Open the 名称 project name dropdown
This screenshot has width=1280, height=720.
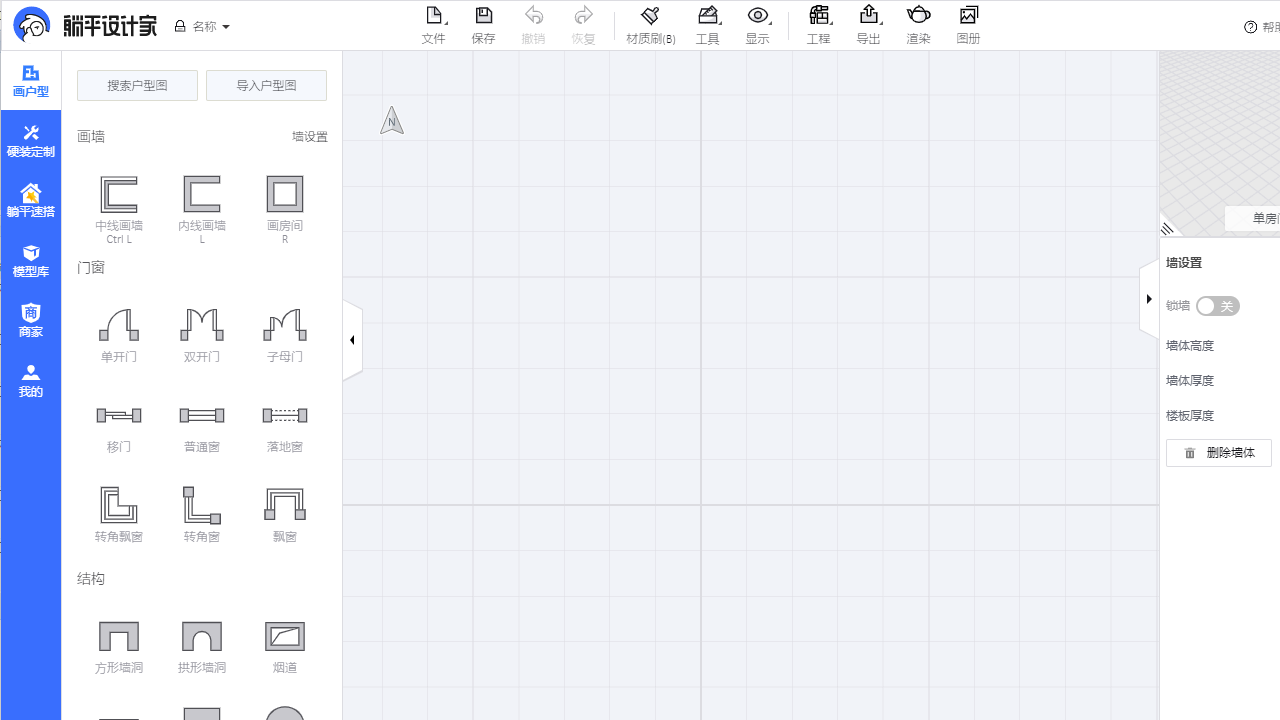click(203, 27)
